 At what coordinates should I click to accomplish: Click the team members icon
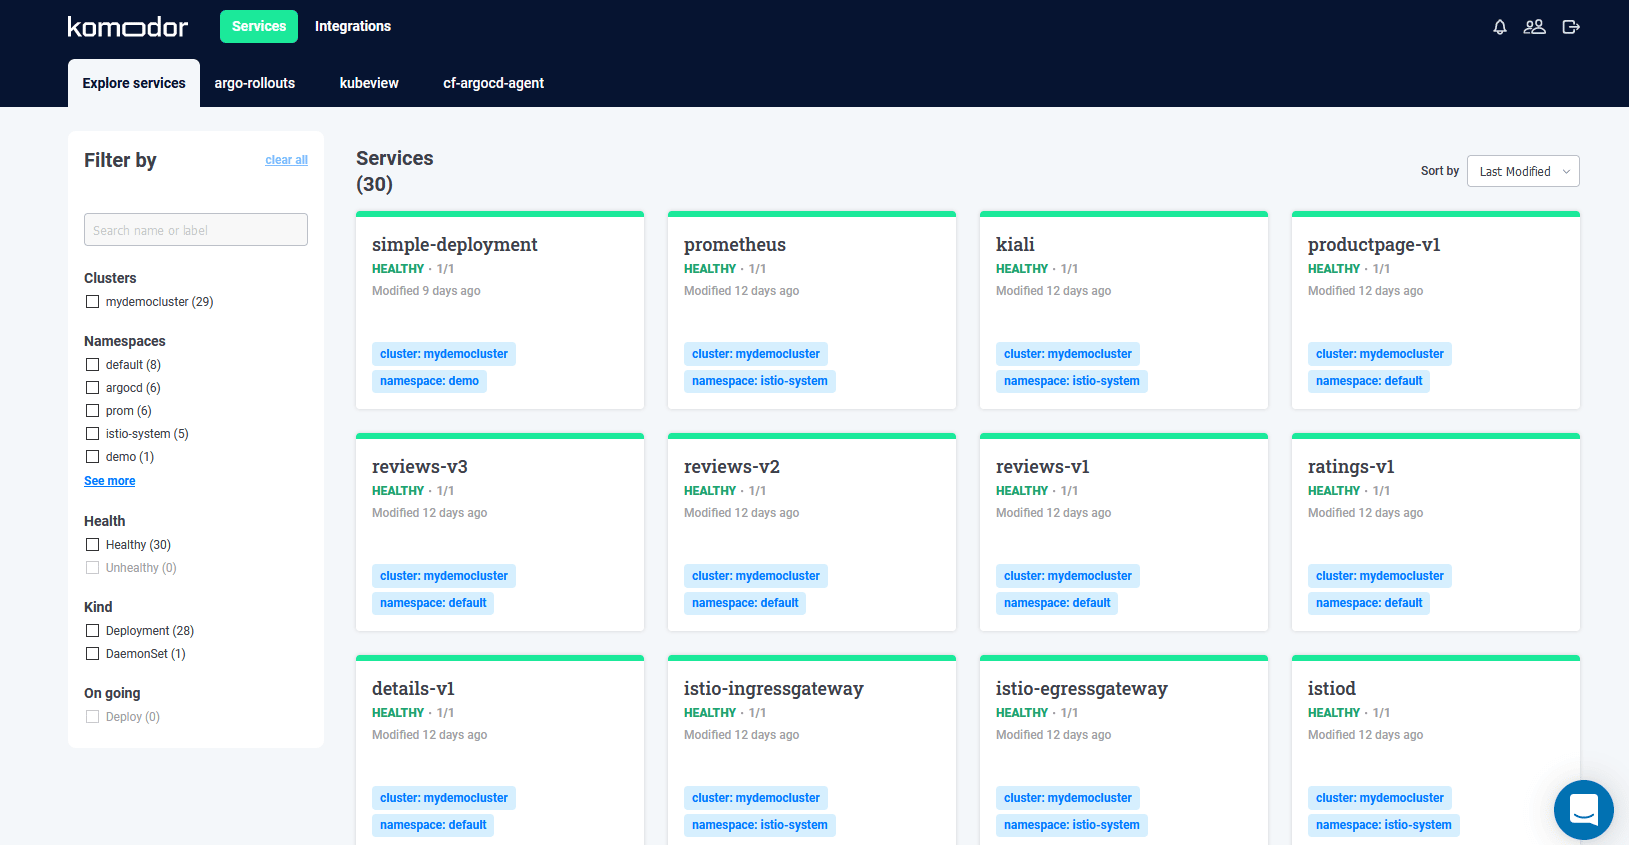click(1534, 27)
